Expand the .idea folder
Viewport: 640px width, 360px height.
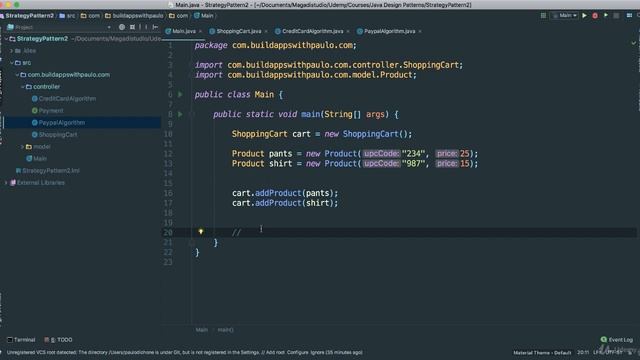coord(12,51)
